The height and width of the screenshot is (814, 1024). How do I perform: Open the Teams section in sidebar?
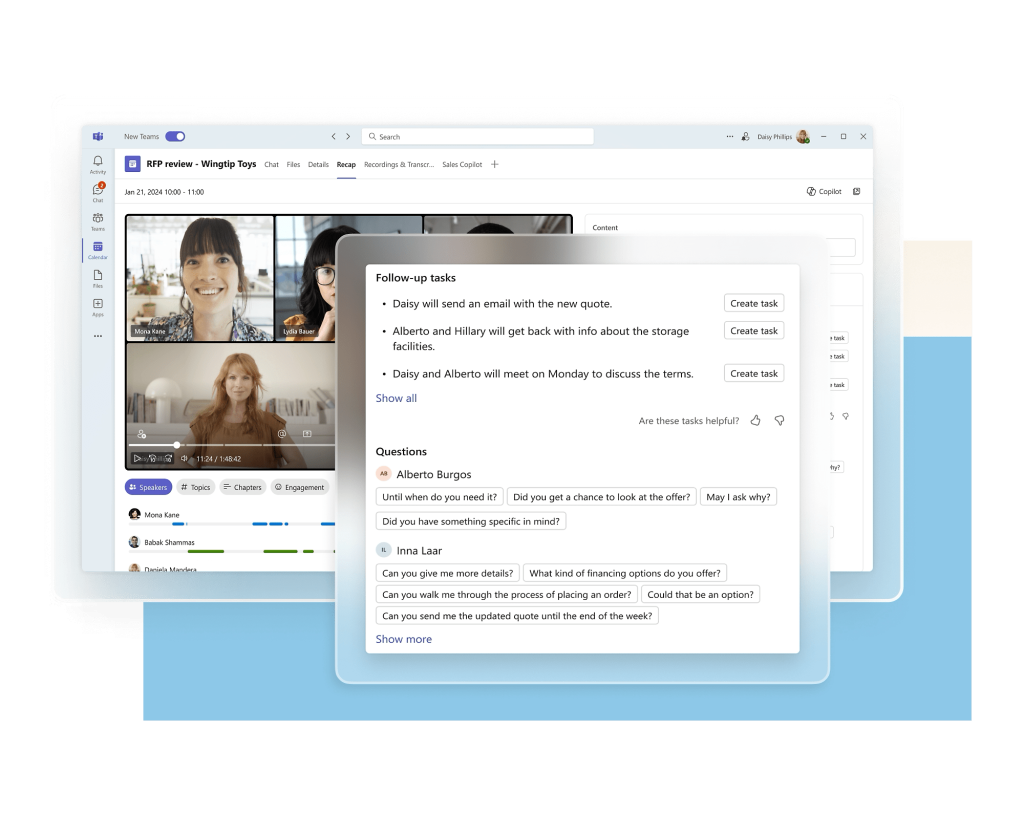(x=97, y=221)
